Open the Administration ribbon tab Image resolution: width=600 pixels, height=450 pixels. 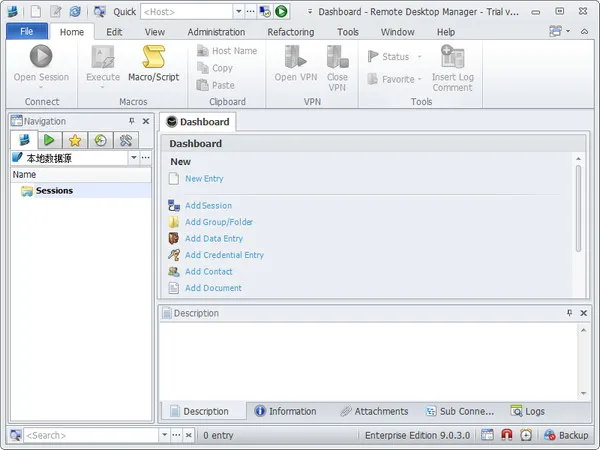point(216,32)
